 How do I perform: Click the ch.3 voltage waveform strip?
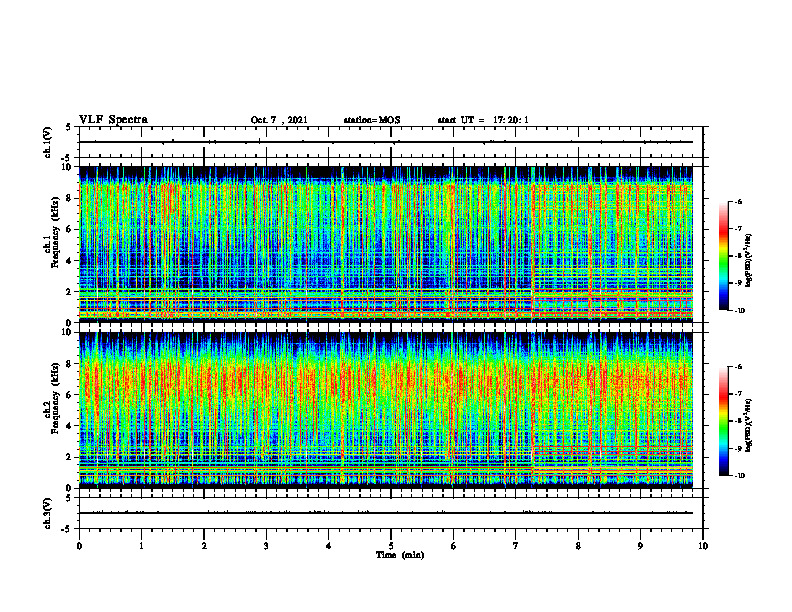pyautogui.click(x=391, y=513)
